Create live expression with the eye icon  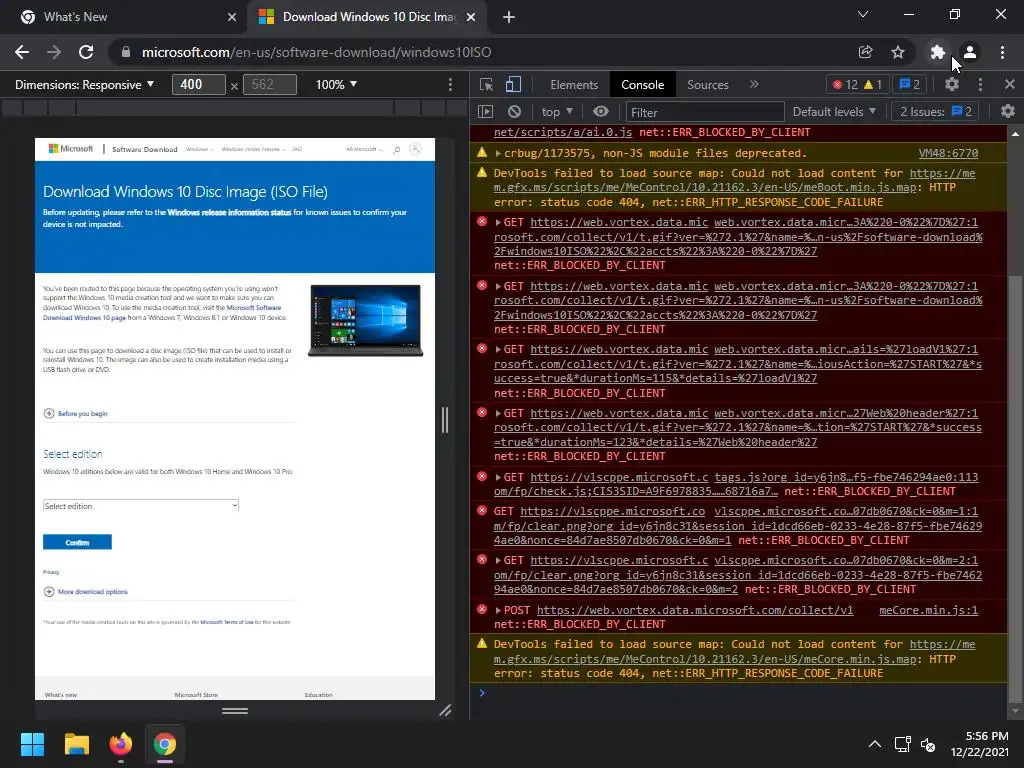coord(601,112)
